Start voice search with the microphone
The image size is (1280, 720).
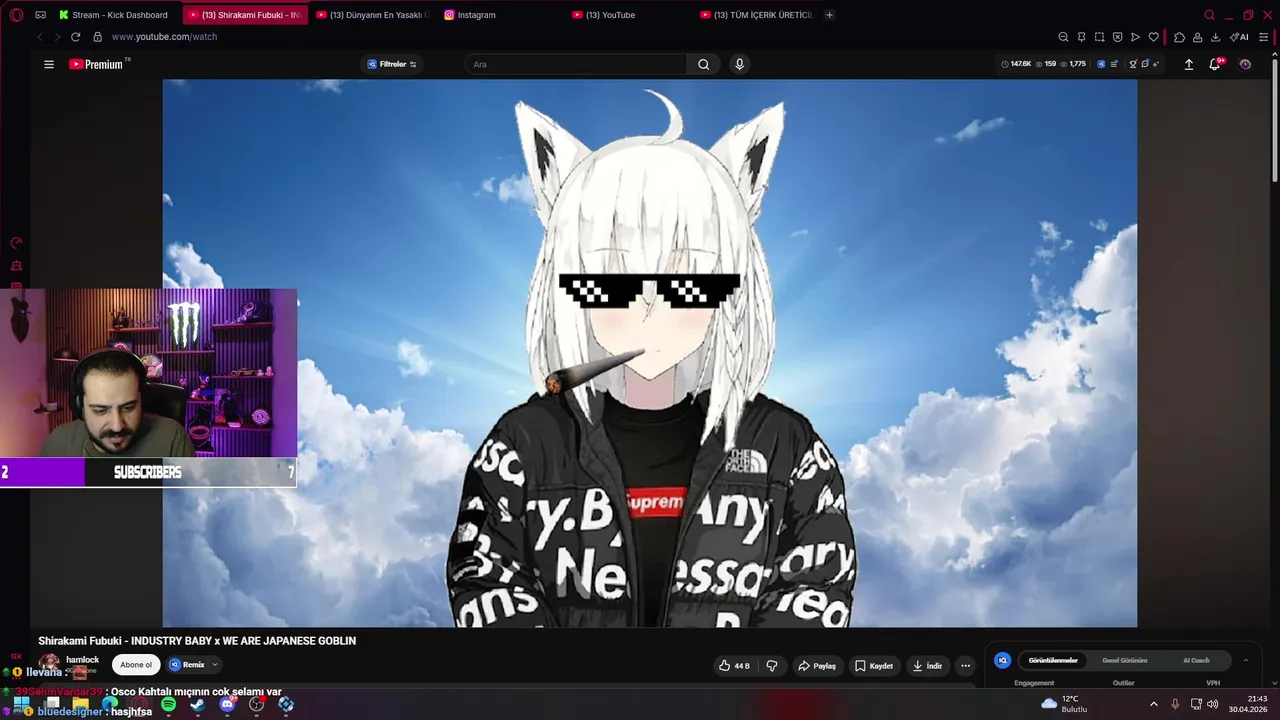click(x=739, y=64)
